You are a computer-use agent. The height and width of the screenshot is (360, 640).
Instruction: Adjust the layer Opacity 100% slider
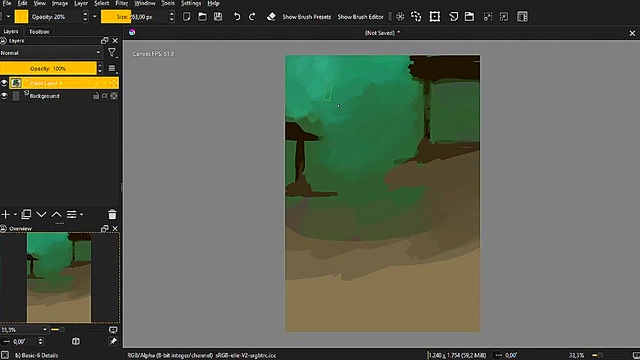(x=48, y=68)
